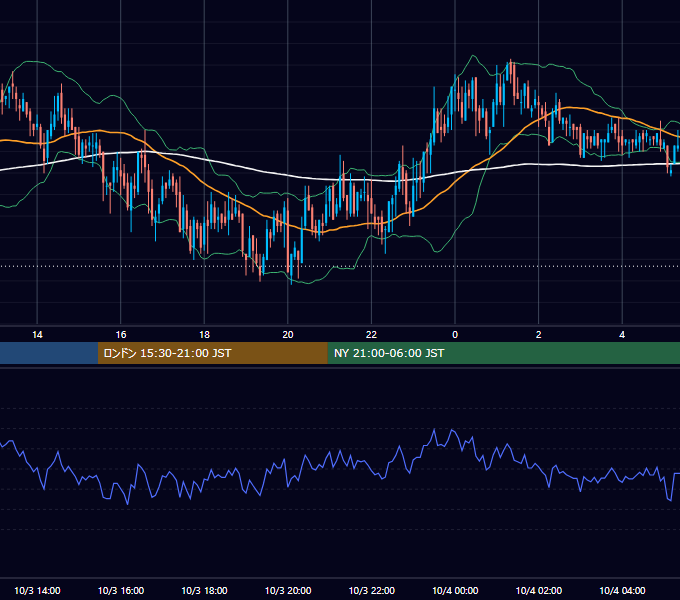Click the ロンドン 15:30-21:00 JST session band
The width and height of the screenshot is (680, 600).
tap(212, 353)
